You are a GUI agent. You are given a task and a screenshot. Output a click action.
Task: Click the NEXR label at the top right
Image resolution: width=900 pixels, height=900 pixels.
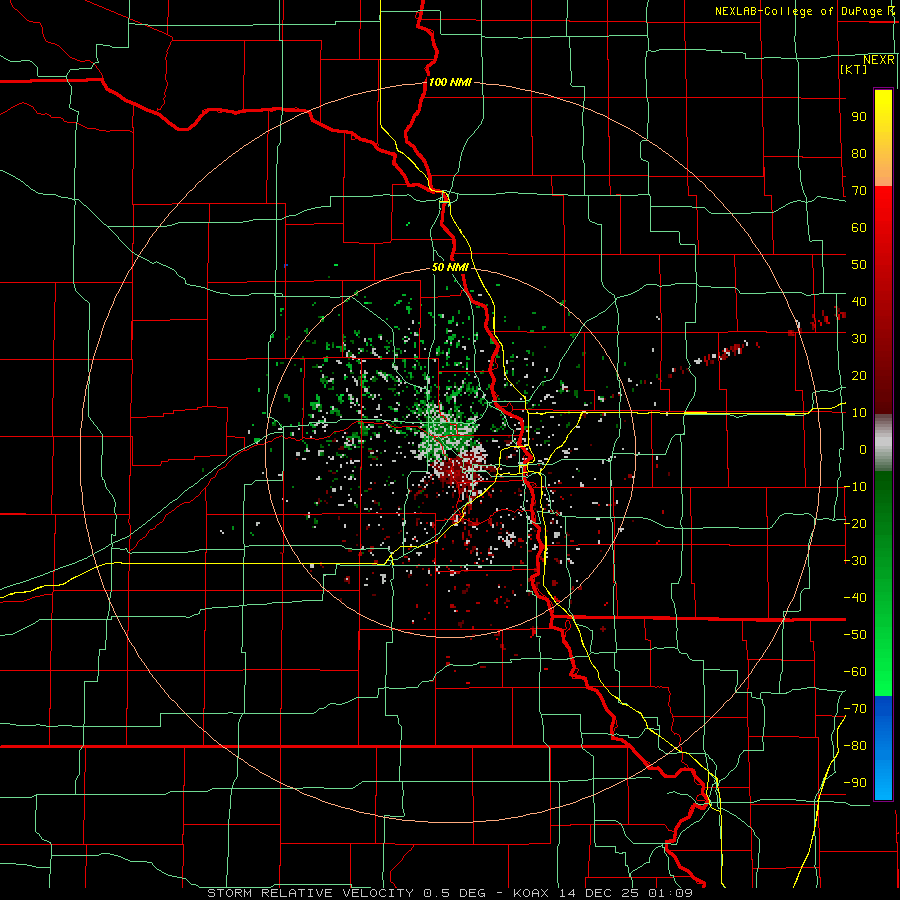879,59
